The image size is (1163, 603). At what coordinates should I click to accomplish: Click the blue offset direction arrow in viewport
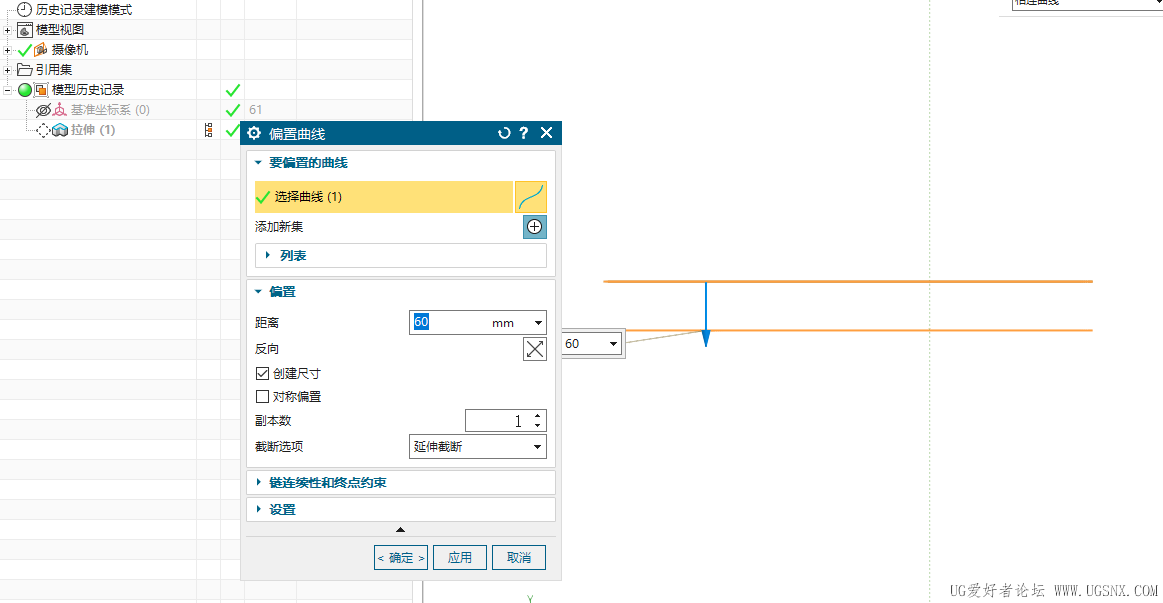click(705, 314)
